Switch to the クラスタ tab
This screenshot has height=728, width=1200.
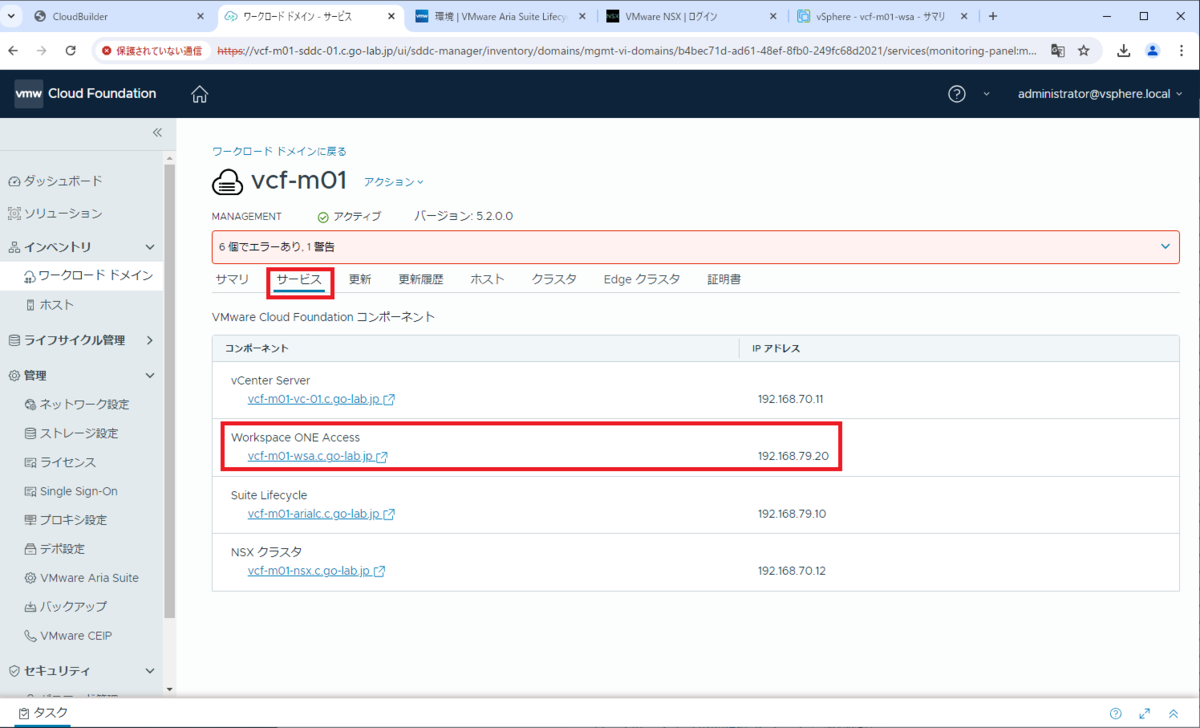[554, 280]
